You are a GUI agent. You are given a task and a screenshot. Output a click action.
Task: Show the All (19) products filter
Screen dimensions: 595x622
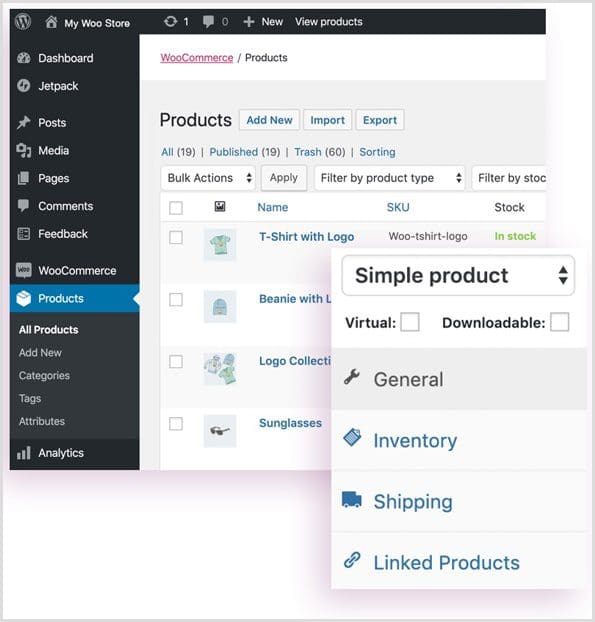tap(178, 152)
